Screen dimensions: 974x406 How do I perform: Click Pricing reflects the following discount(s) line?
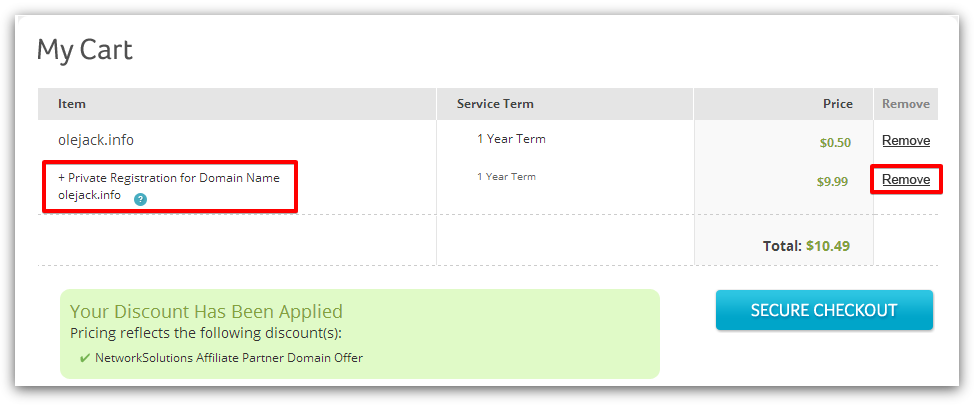pos(206,333)
